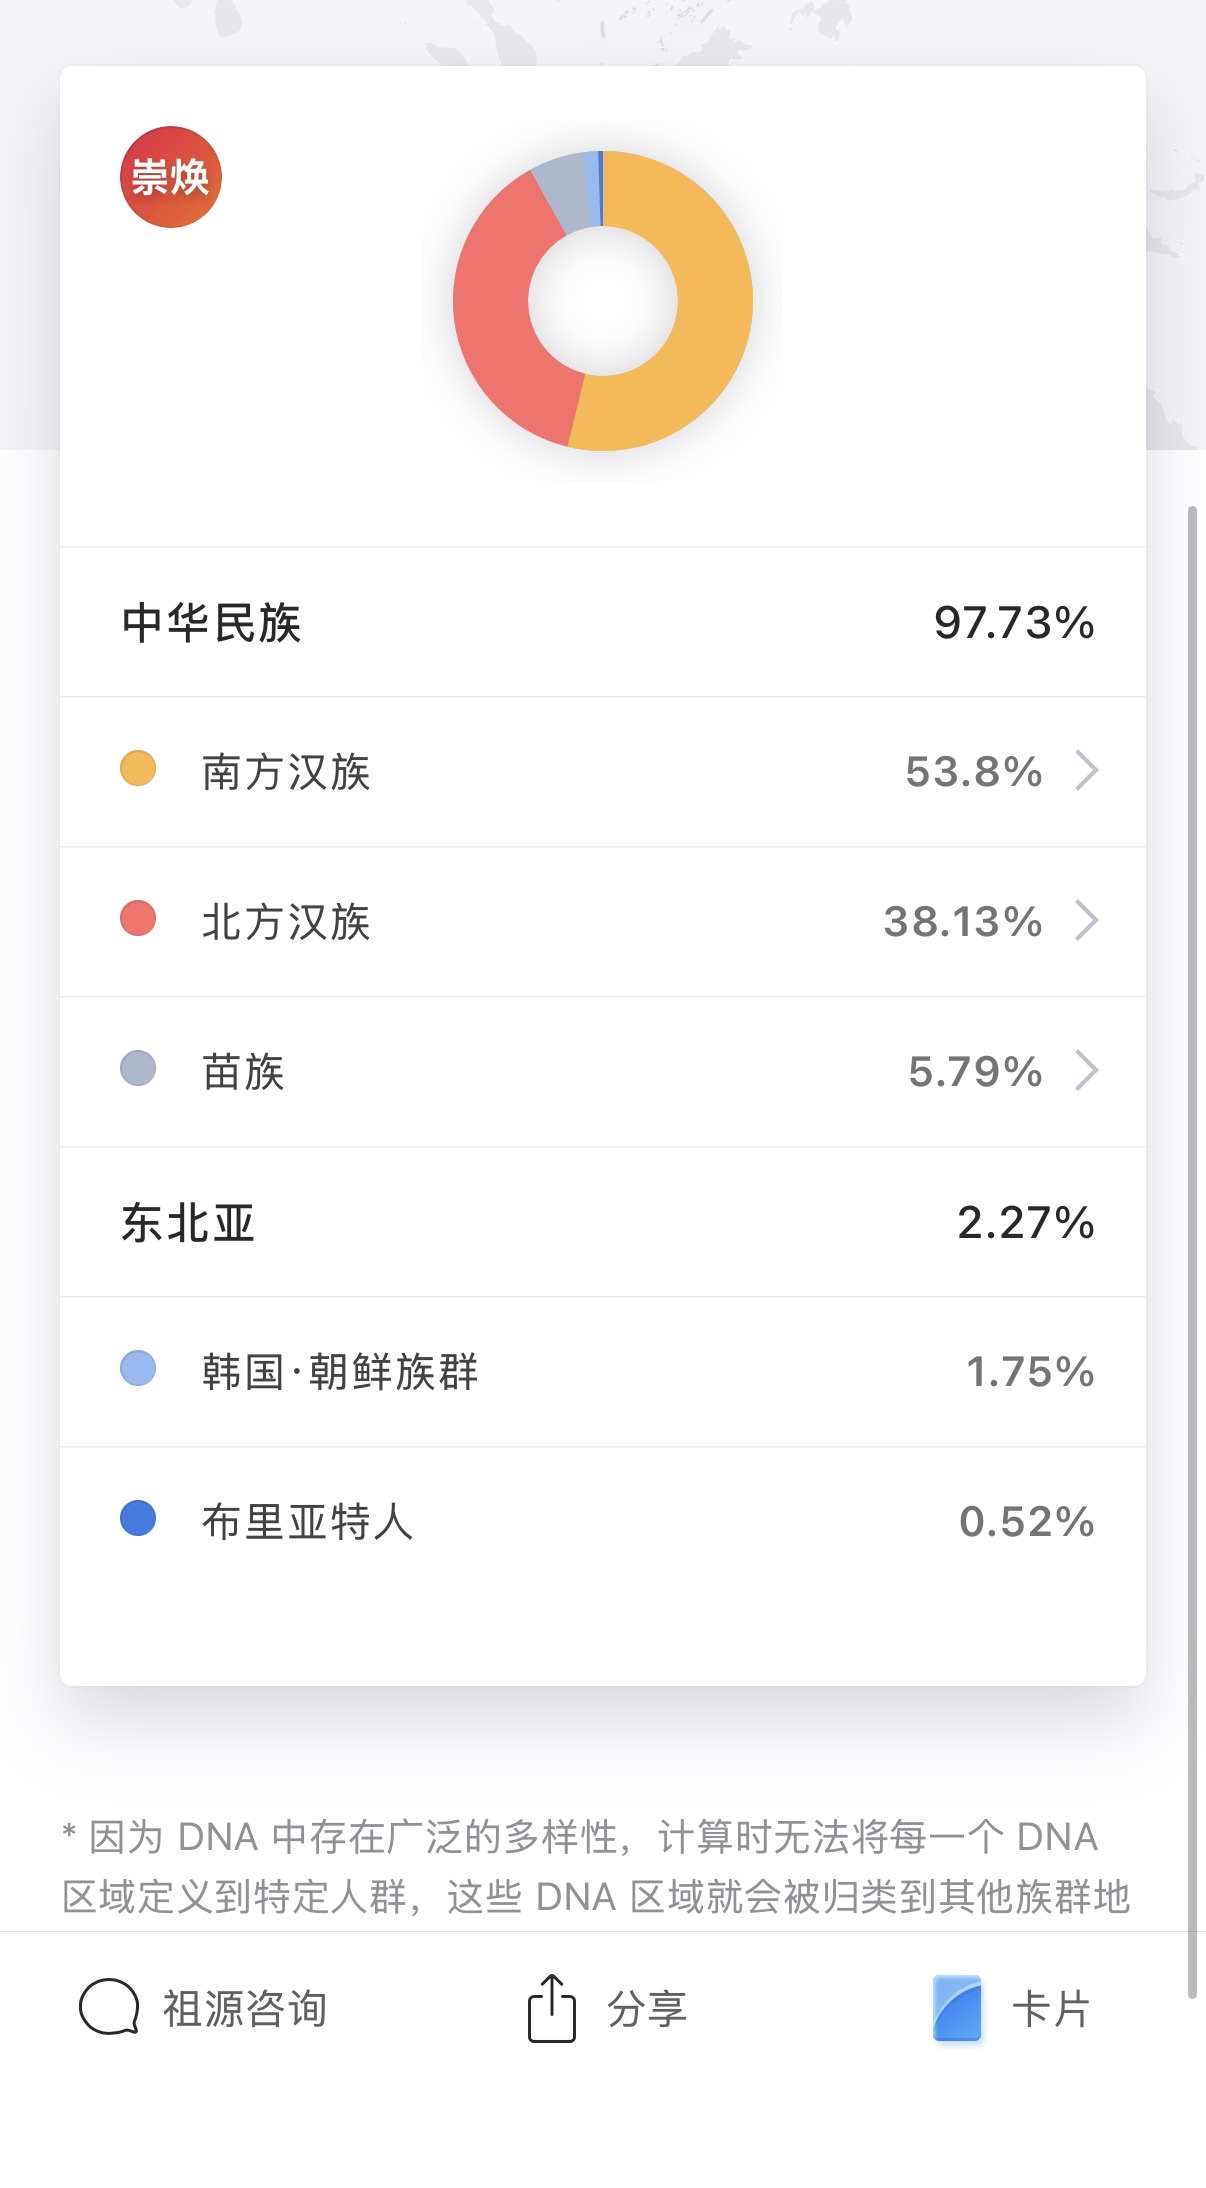Select the 东北亚 2.27% header row

603,1222
